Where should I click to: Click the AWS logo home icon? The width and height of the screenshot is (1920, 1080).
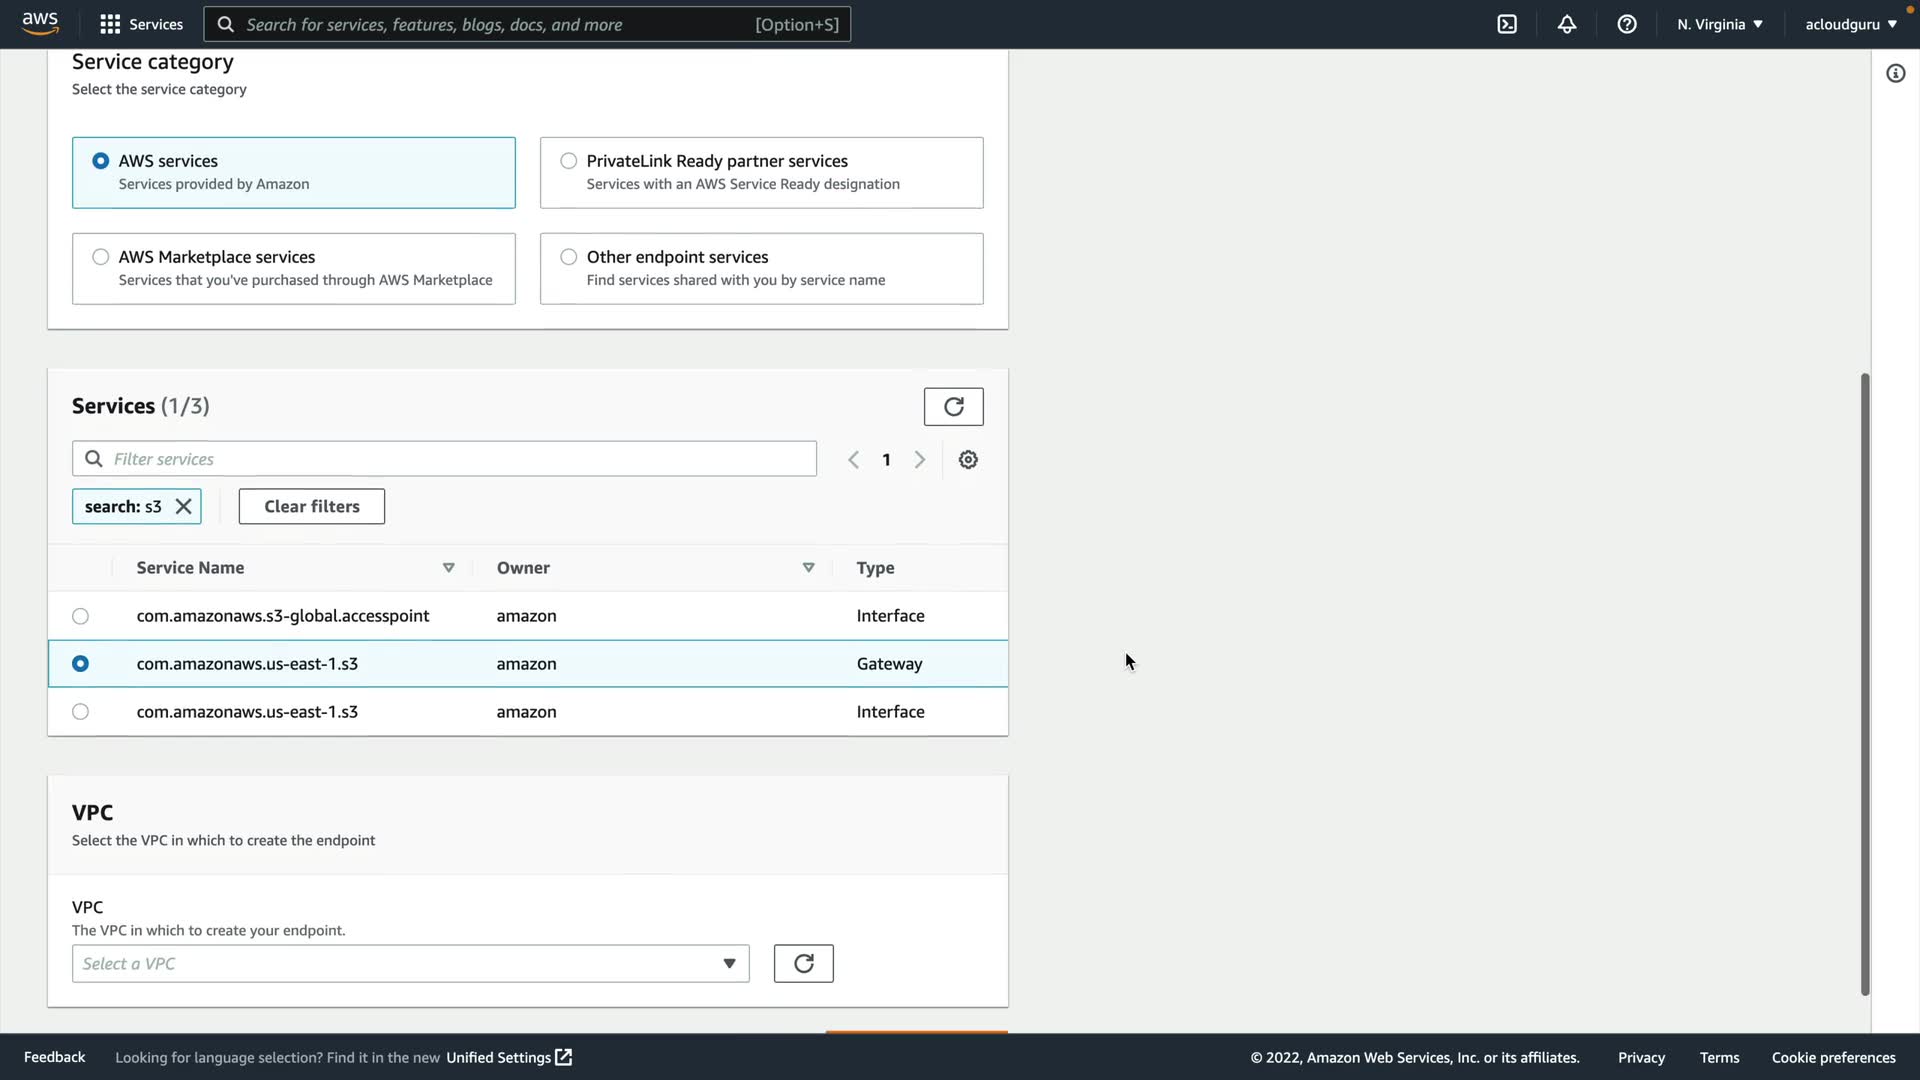40,23
